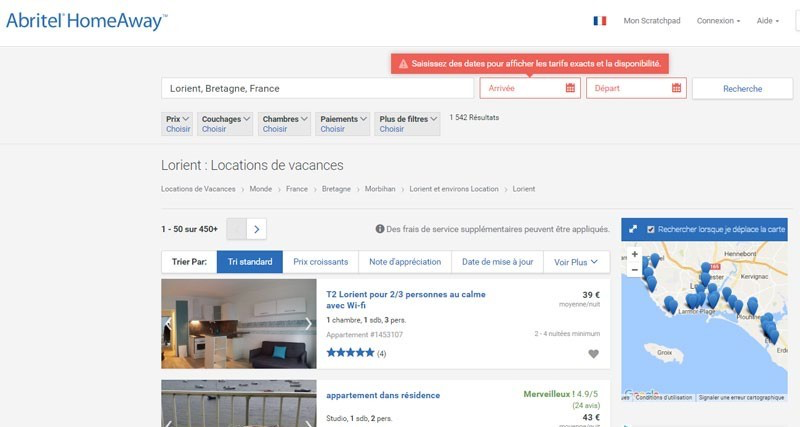Viewport: 800px width, 427px height.
Task: Go to 'Locations de Vacances' breadcrumb
Action: tap(198, 189)
